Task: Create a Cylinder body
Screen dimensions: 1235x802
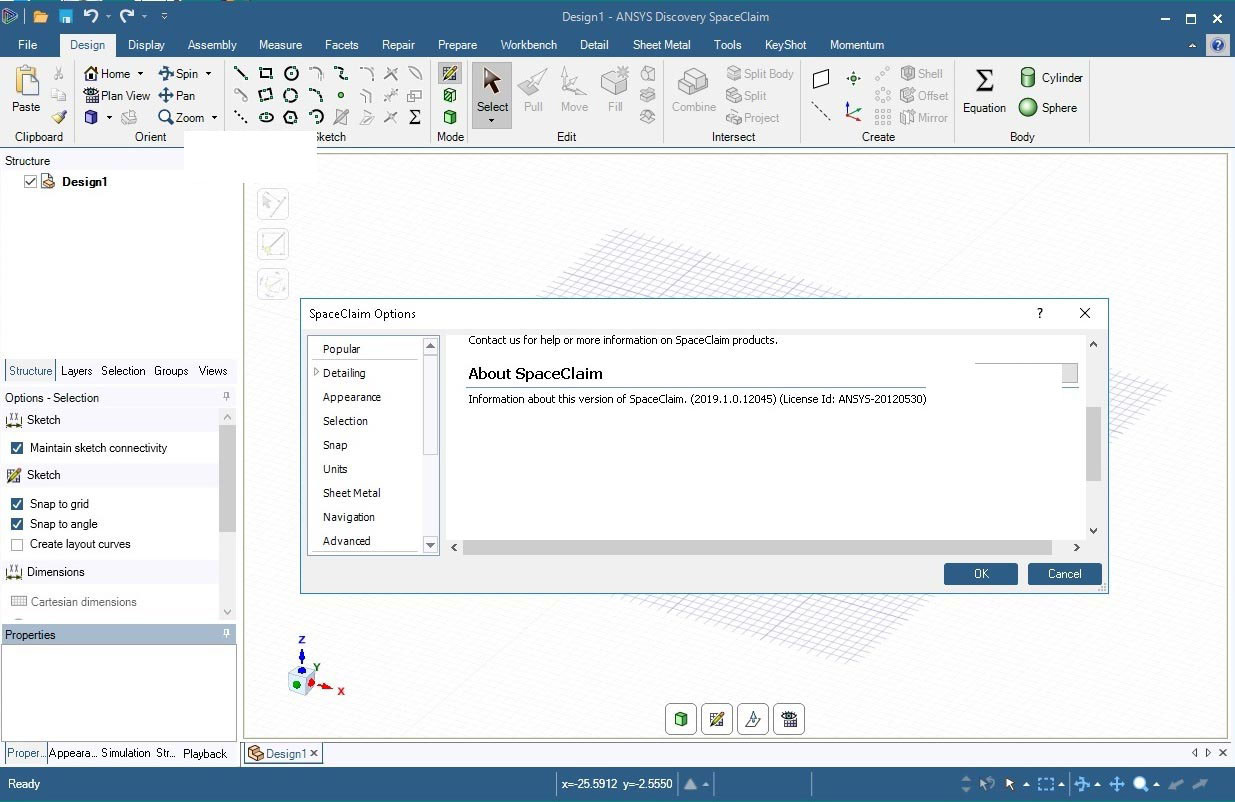Action: 1050,77
